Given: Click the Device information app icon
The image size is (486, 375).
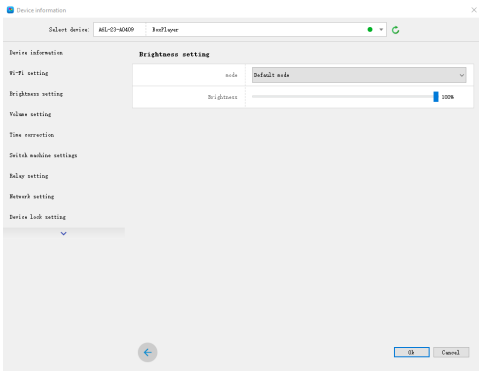Looking at the screenshot, I should click(x=10, y=10).
